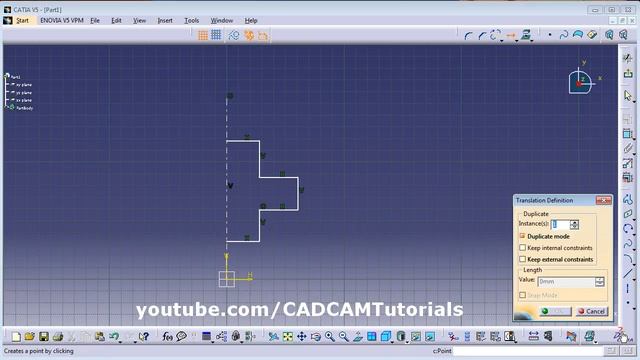The height and width of the screenshot is (360, 640).
Task: Activate the Select arrow tool
Action: coord(628,96)
